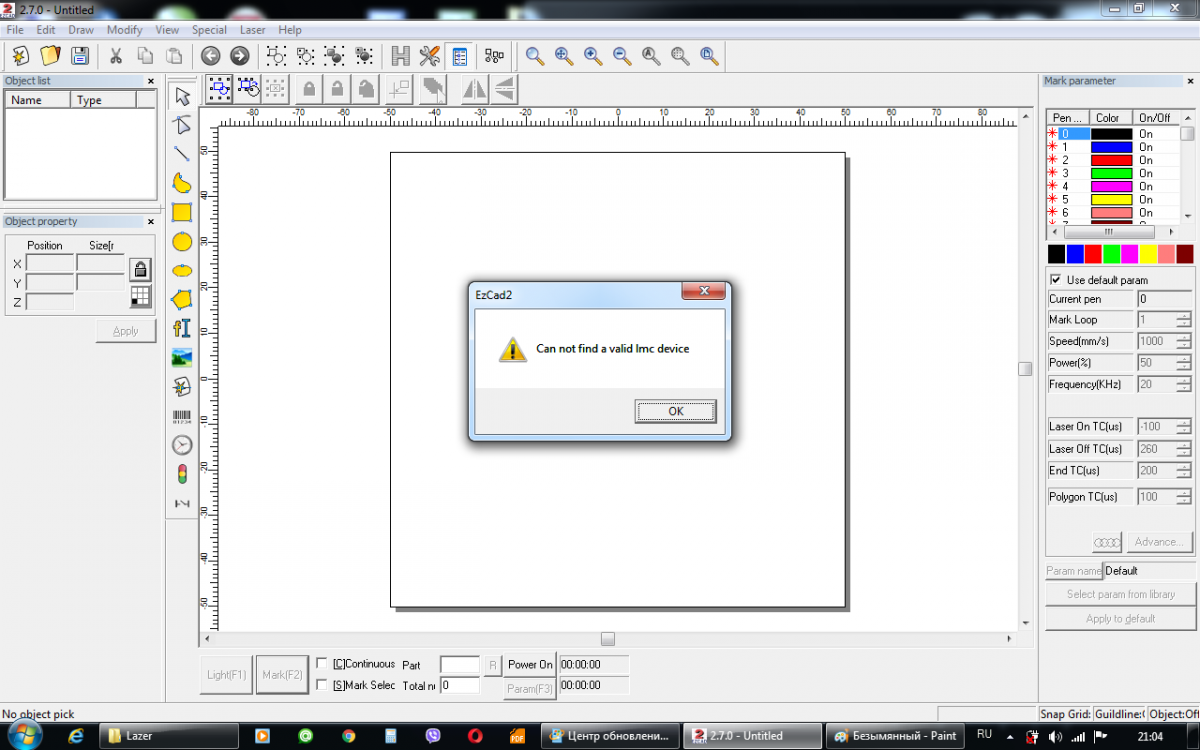Click the Total number input field

point(460,685)
